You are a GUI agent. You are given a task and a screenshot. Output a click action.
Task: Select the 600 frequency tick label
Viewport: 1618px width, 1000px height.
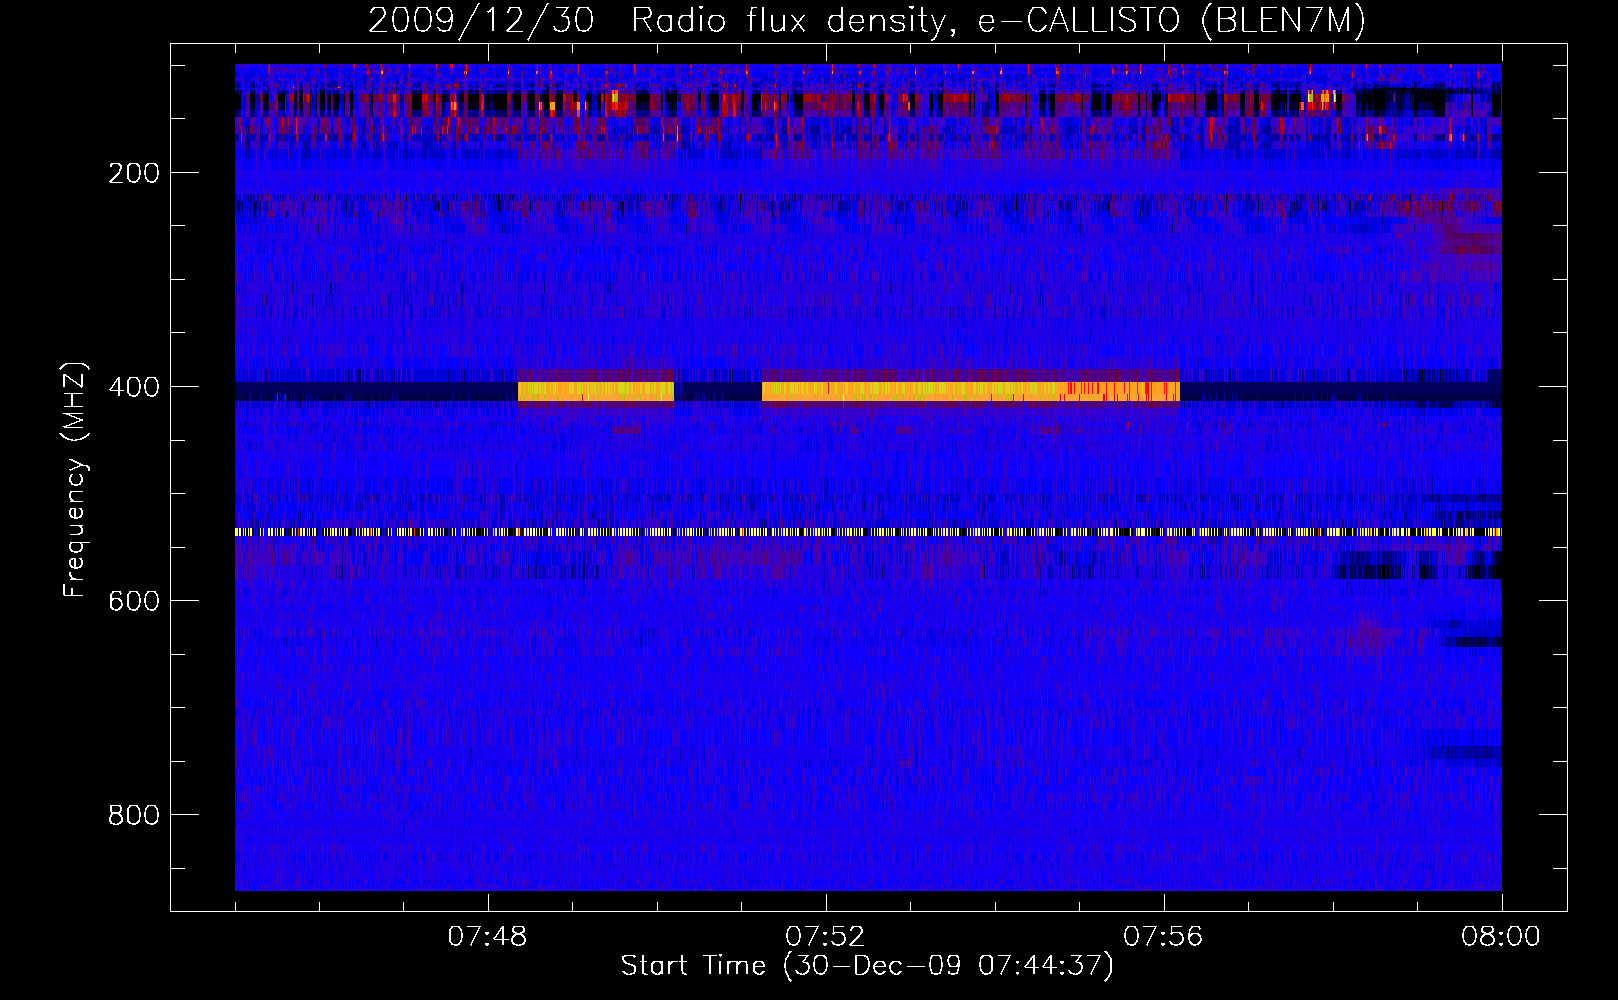(134, 601)
